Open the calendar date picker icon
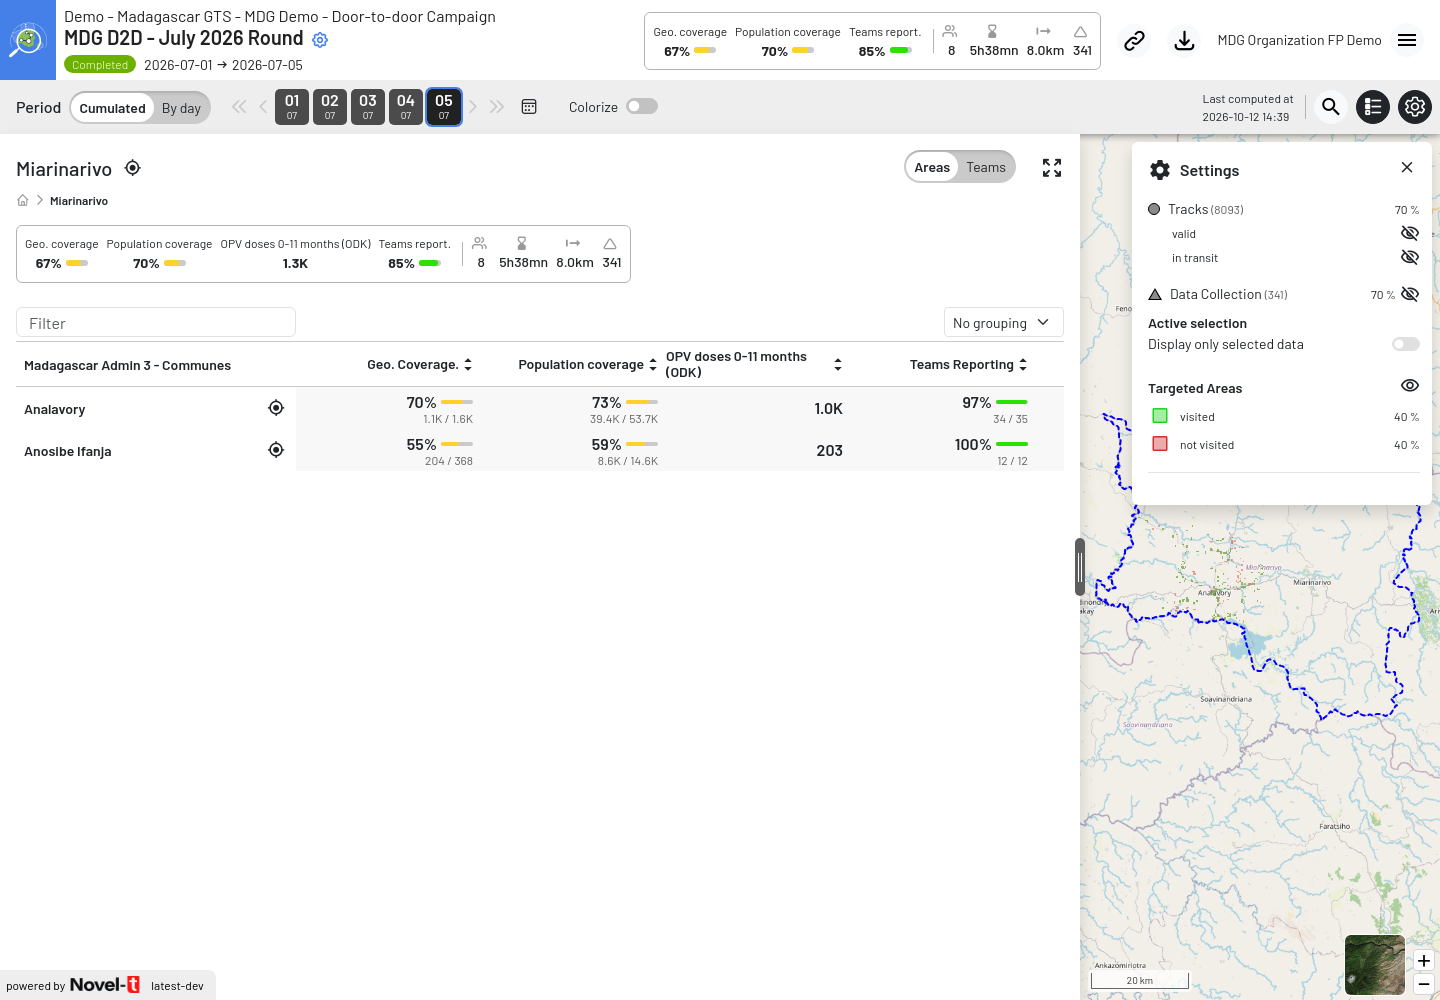The width and height of the screenshot is (1440, 1000). pyautogui.click(x=529, y=107)
